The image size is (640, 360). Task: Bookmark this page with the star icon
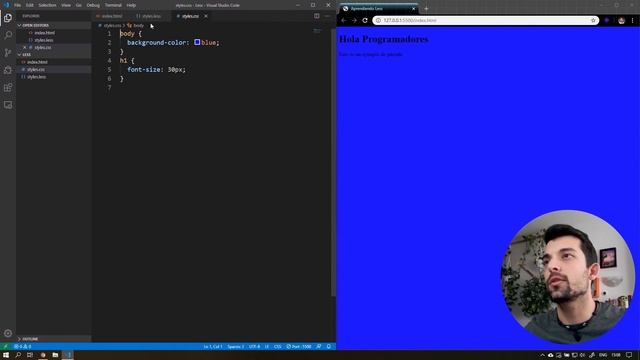[593, 20]
